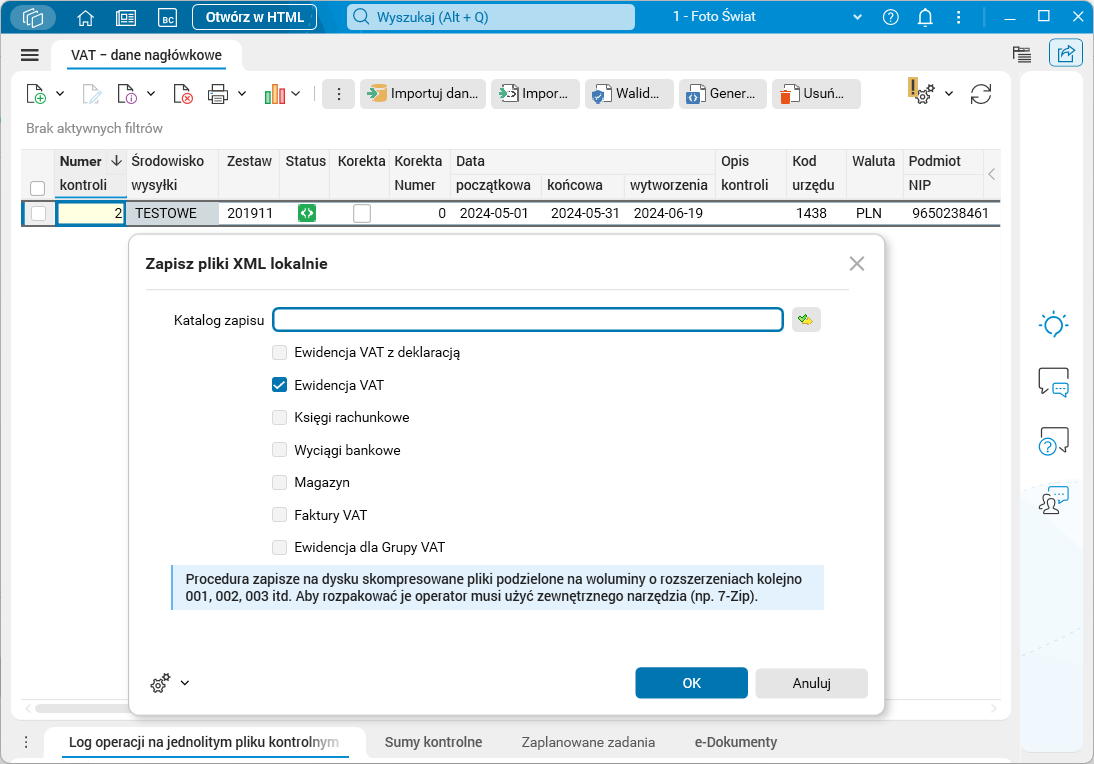
Task: Click the dialog settings gear icon
Action: (x=160, y=683)
